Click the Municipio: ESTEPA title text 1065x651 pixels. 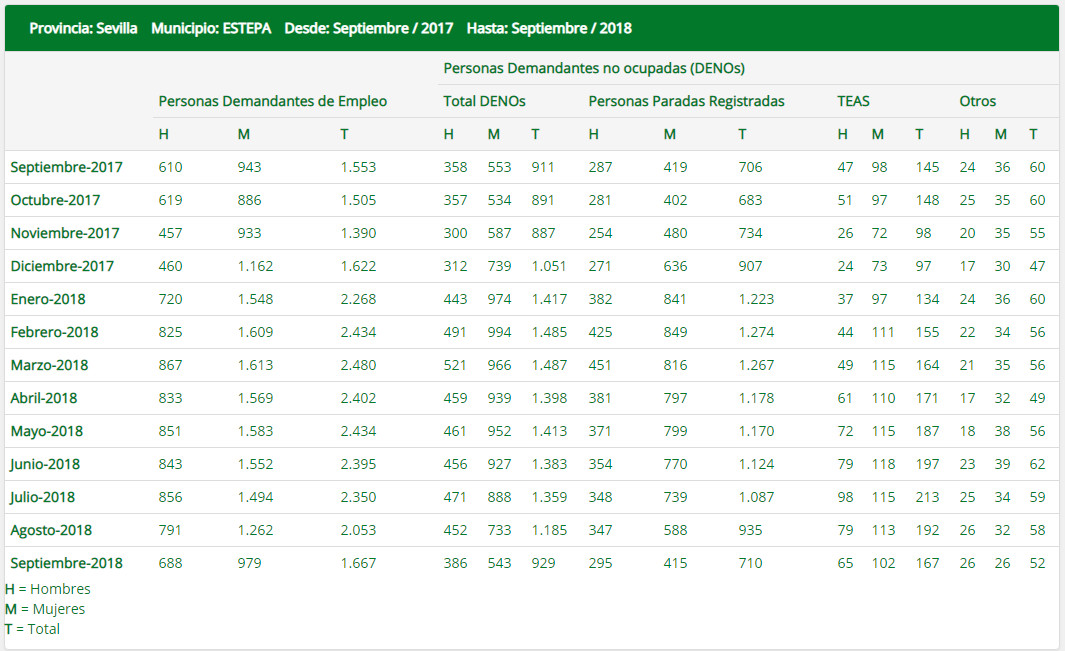pos(211,28)
